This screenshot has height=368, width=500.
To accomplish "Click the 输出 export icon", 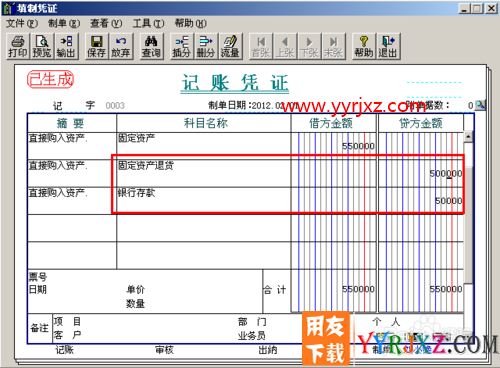I will (66, 46).
